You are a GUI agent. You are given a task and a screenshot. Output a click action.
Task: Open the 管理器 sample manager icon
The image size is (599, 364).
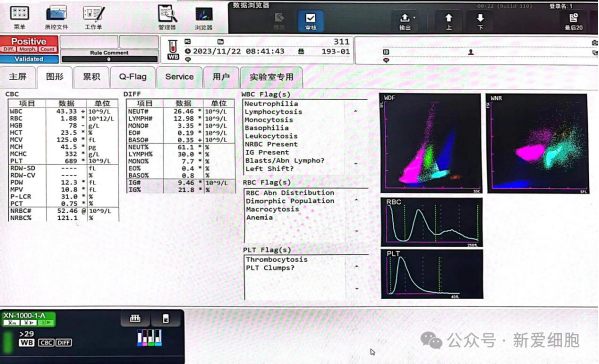(x=167, y=17)
